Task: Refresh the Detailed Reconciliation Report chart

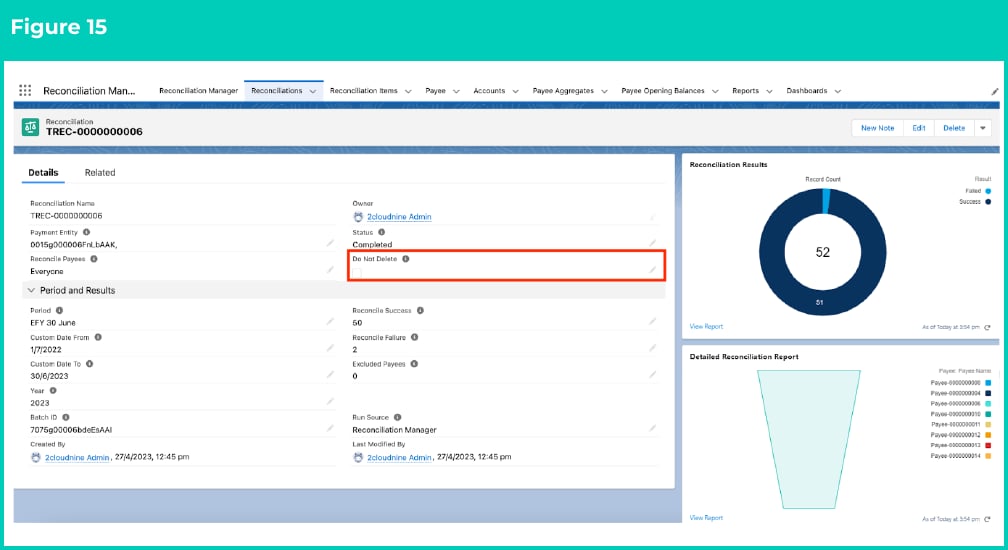Action: [x=987, y=519]
